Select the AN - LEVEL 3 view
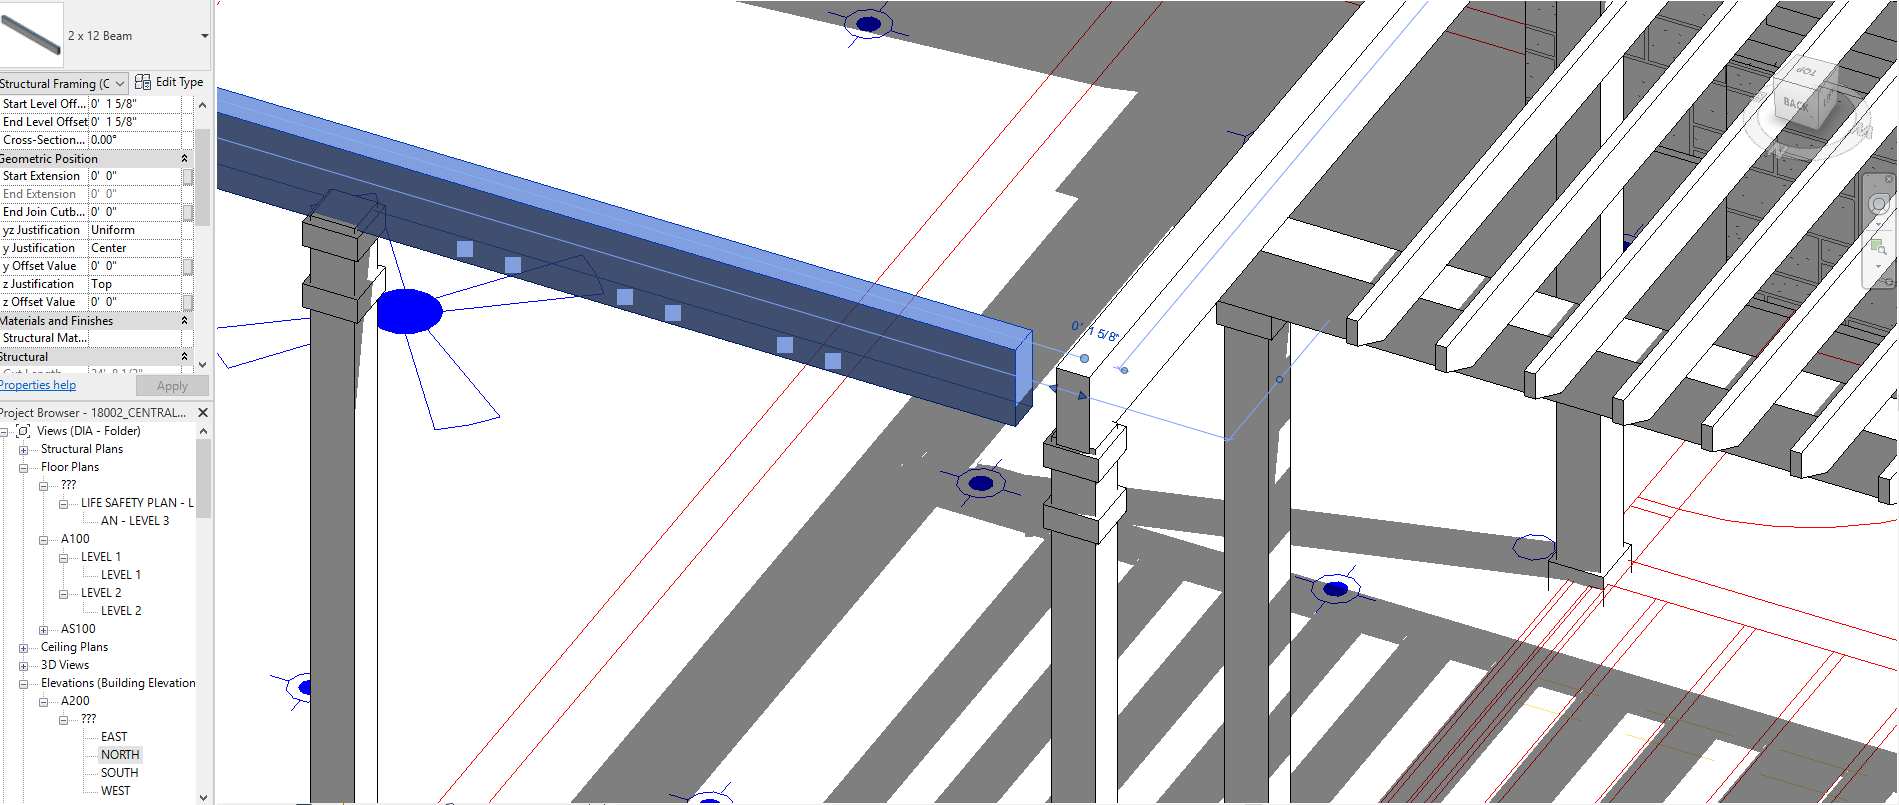Viewport: 1899px width, 805px height. click(x=135, y=521)
